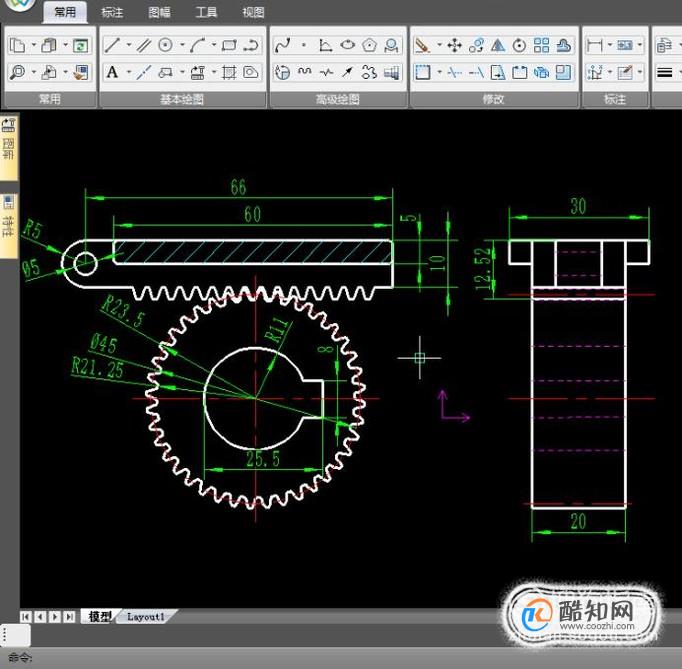The image size is (682, 669).
Task: Select the Mirror triangle tool
Action: point(498,45)
